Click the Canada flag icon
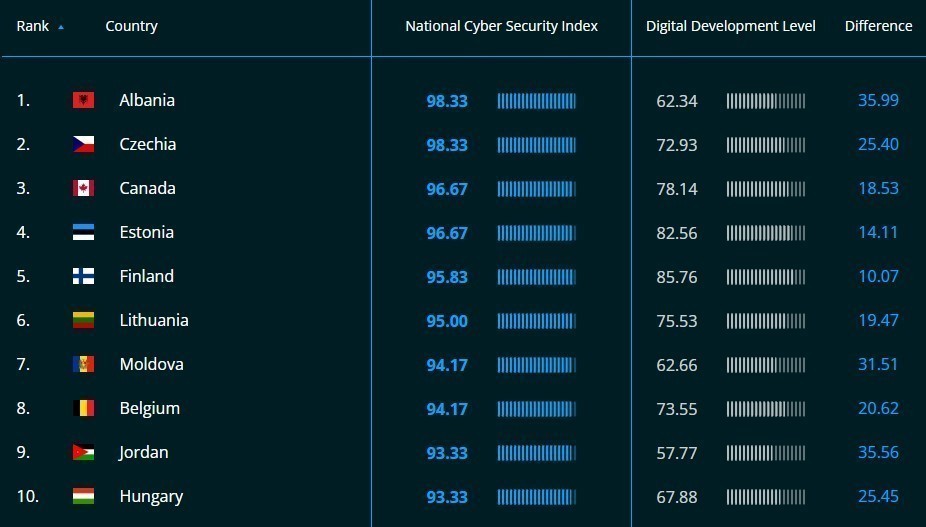The width and height of the screenshot is (926, 527). click(x=83, y=188)
